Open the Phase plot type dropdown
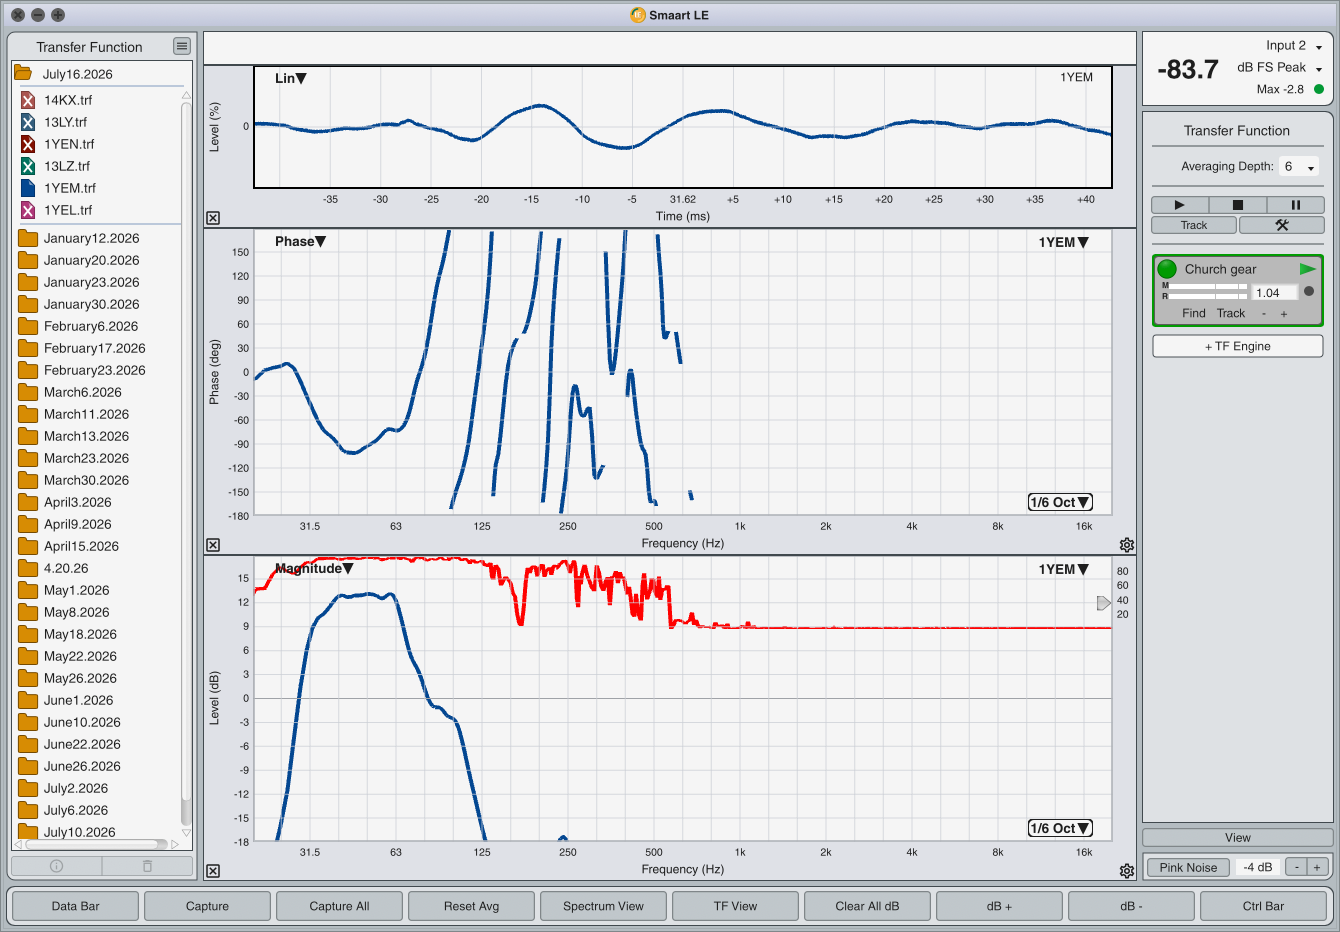Screen dimensions: 1340x932 pos(301,241)
